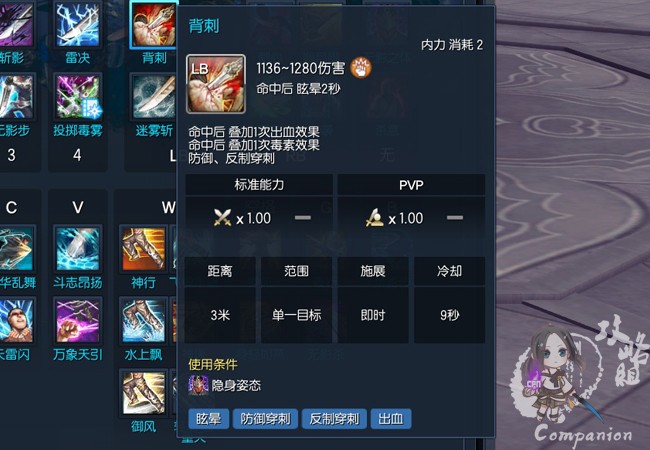Click the 出血 tag button
The width and height of the screenshot is (650, 450).
point(391,419)
